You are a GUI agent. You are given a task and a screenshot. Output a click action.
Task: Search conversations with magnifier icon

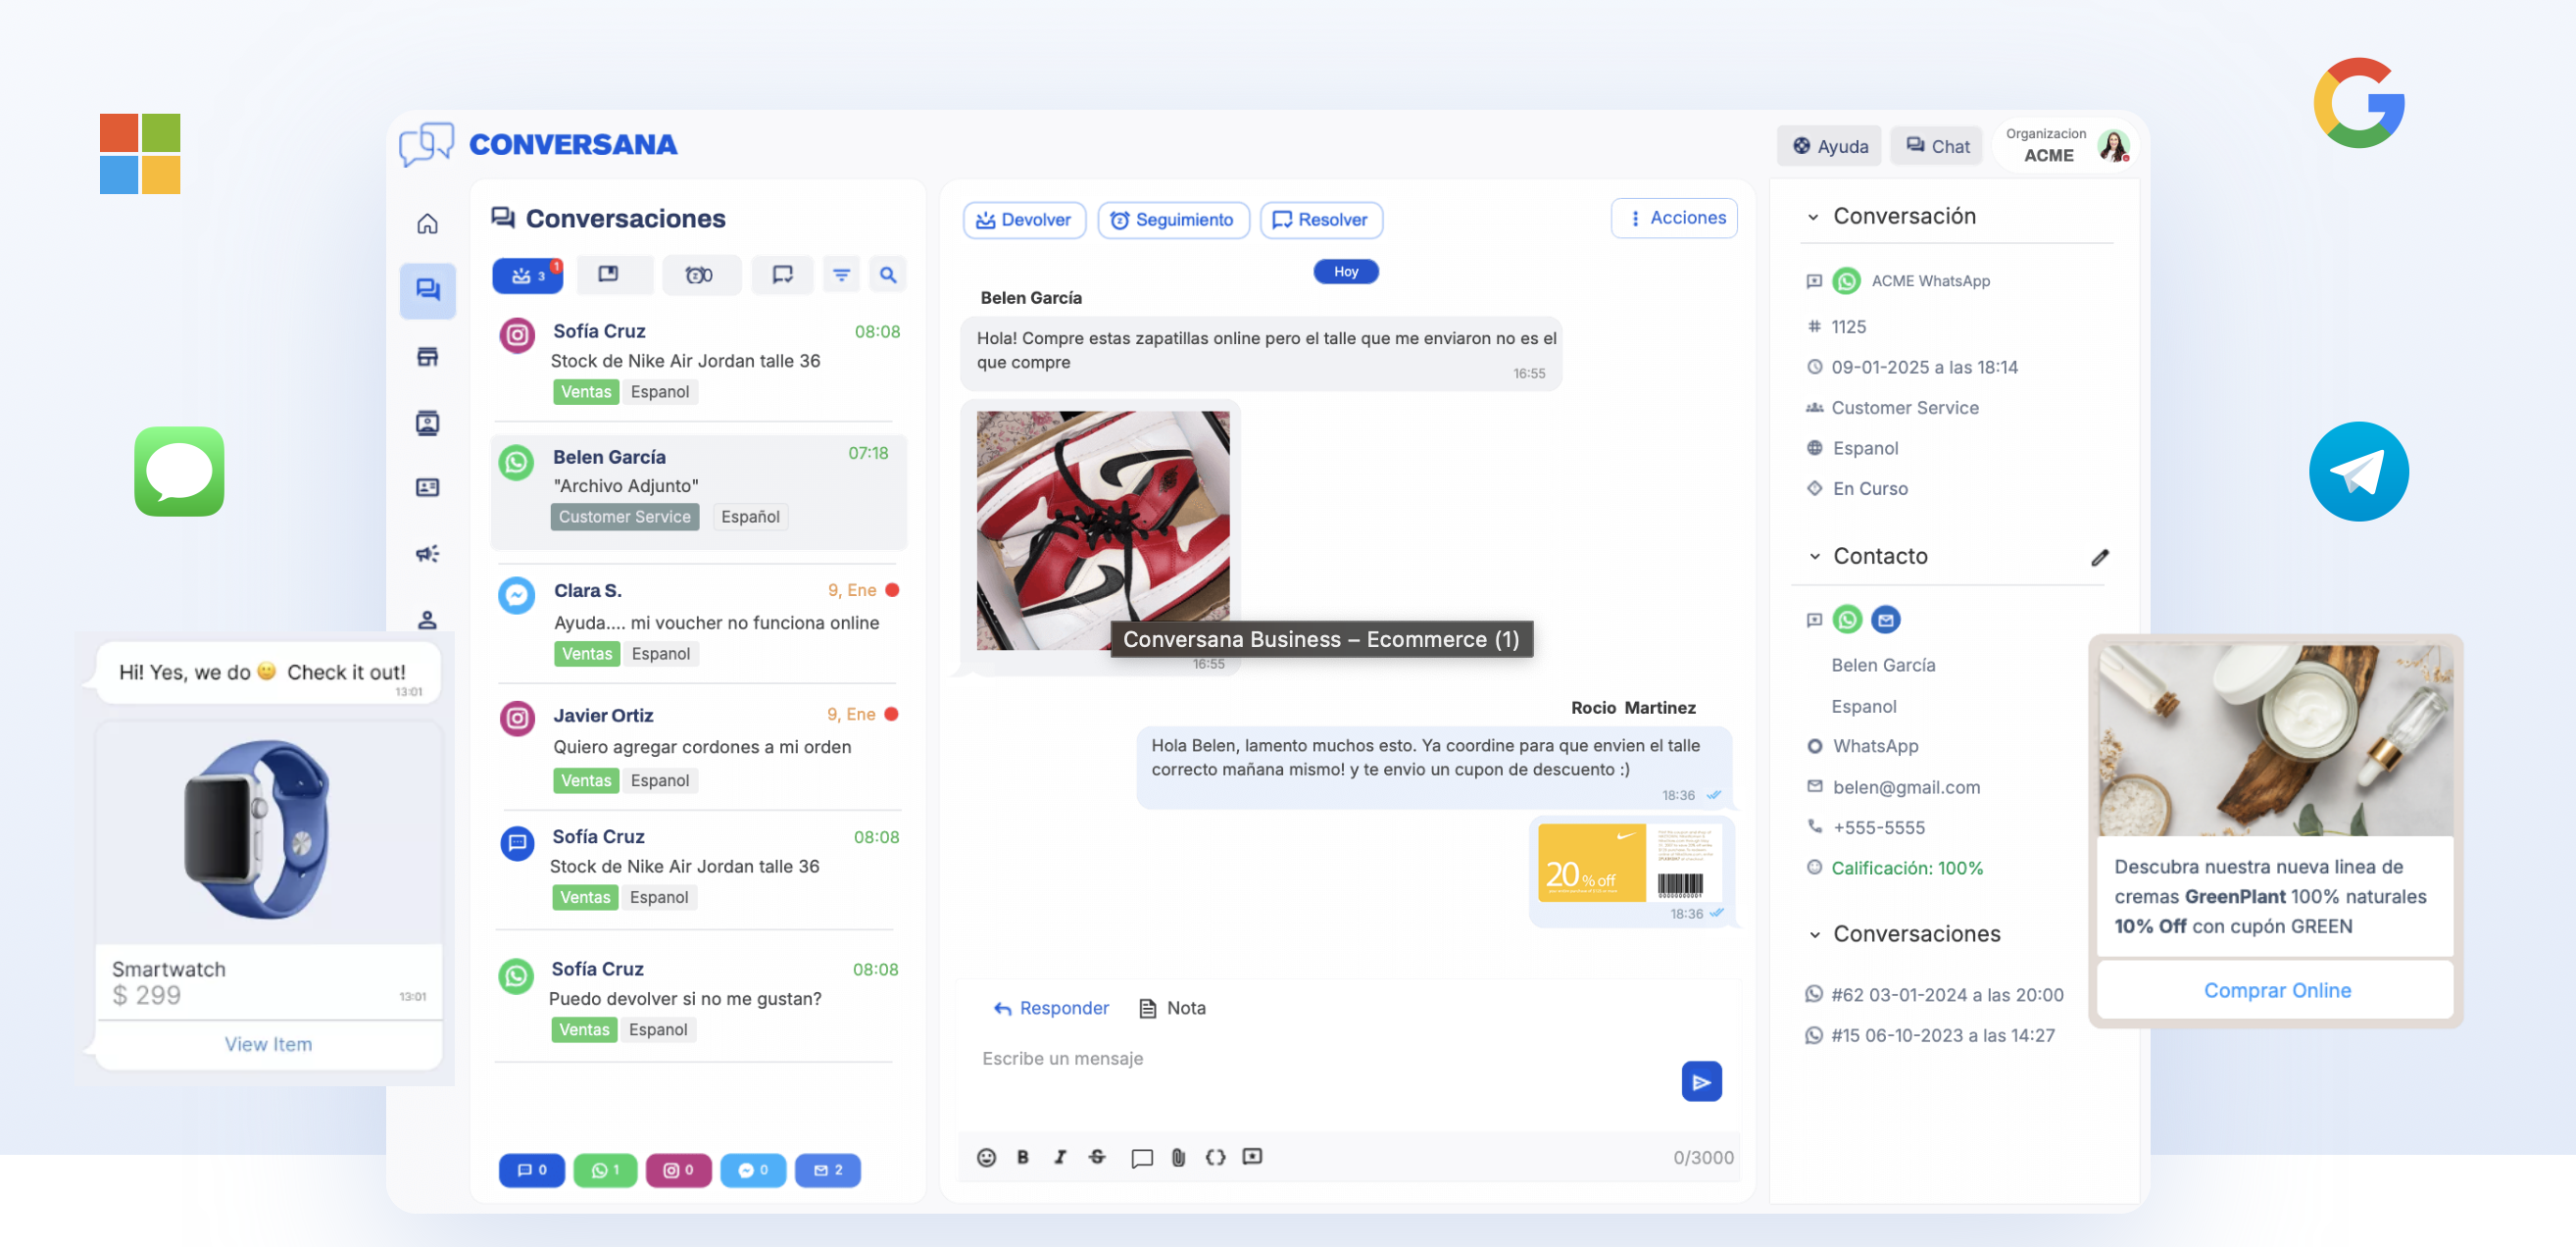888,274
